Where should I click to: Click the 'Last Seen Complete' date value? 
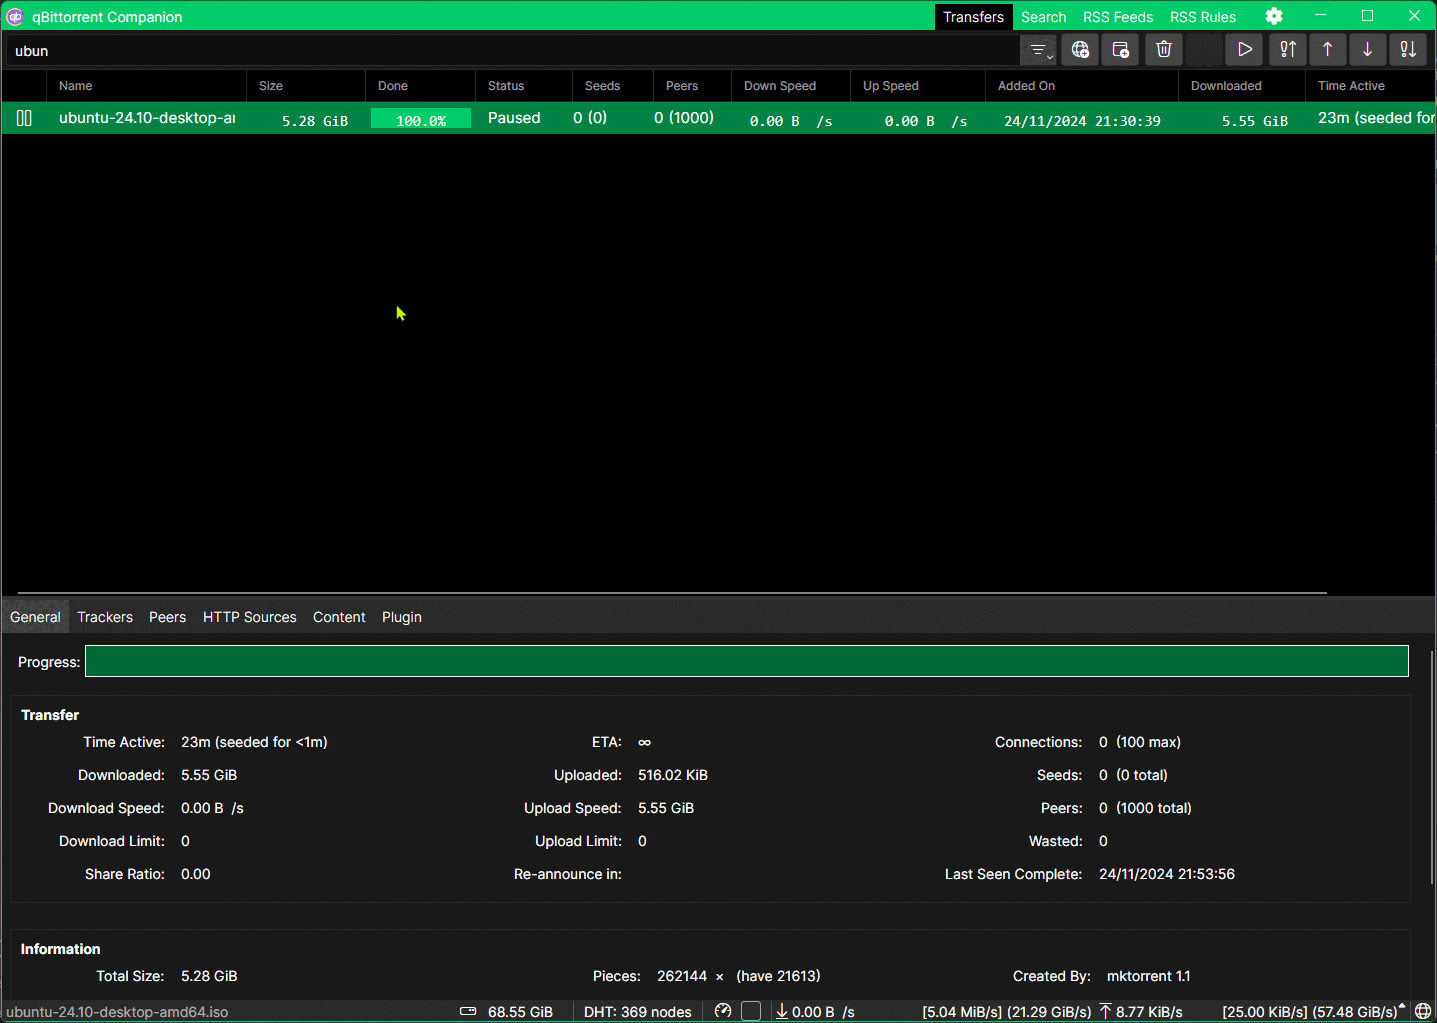click(x=1167, y=874)
